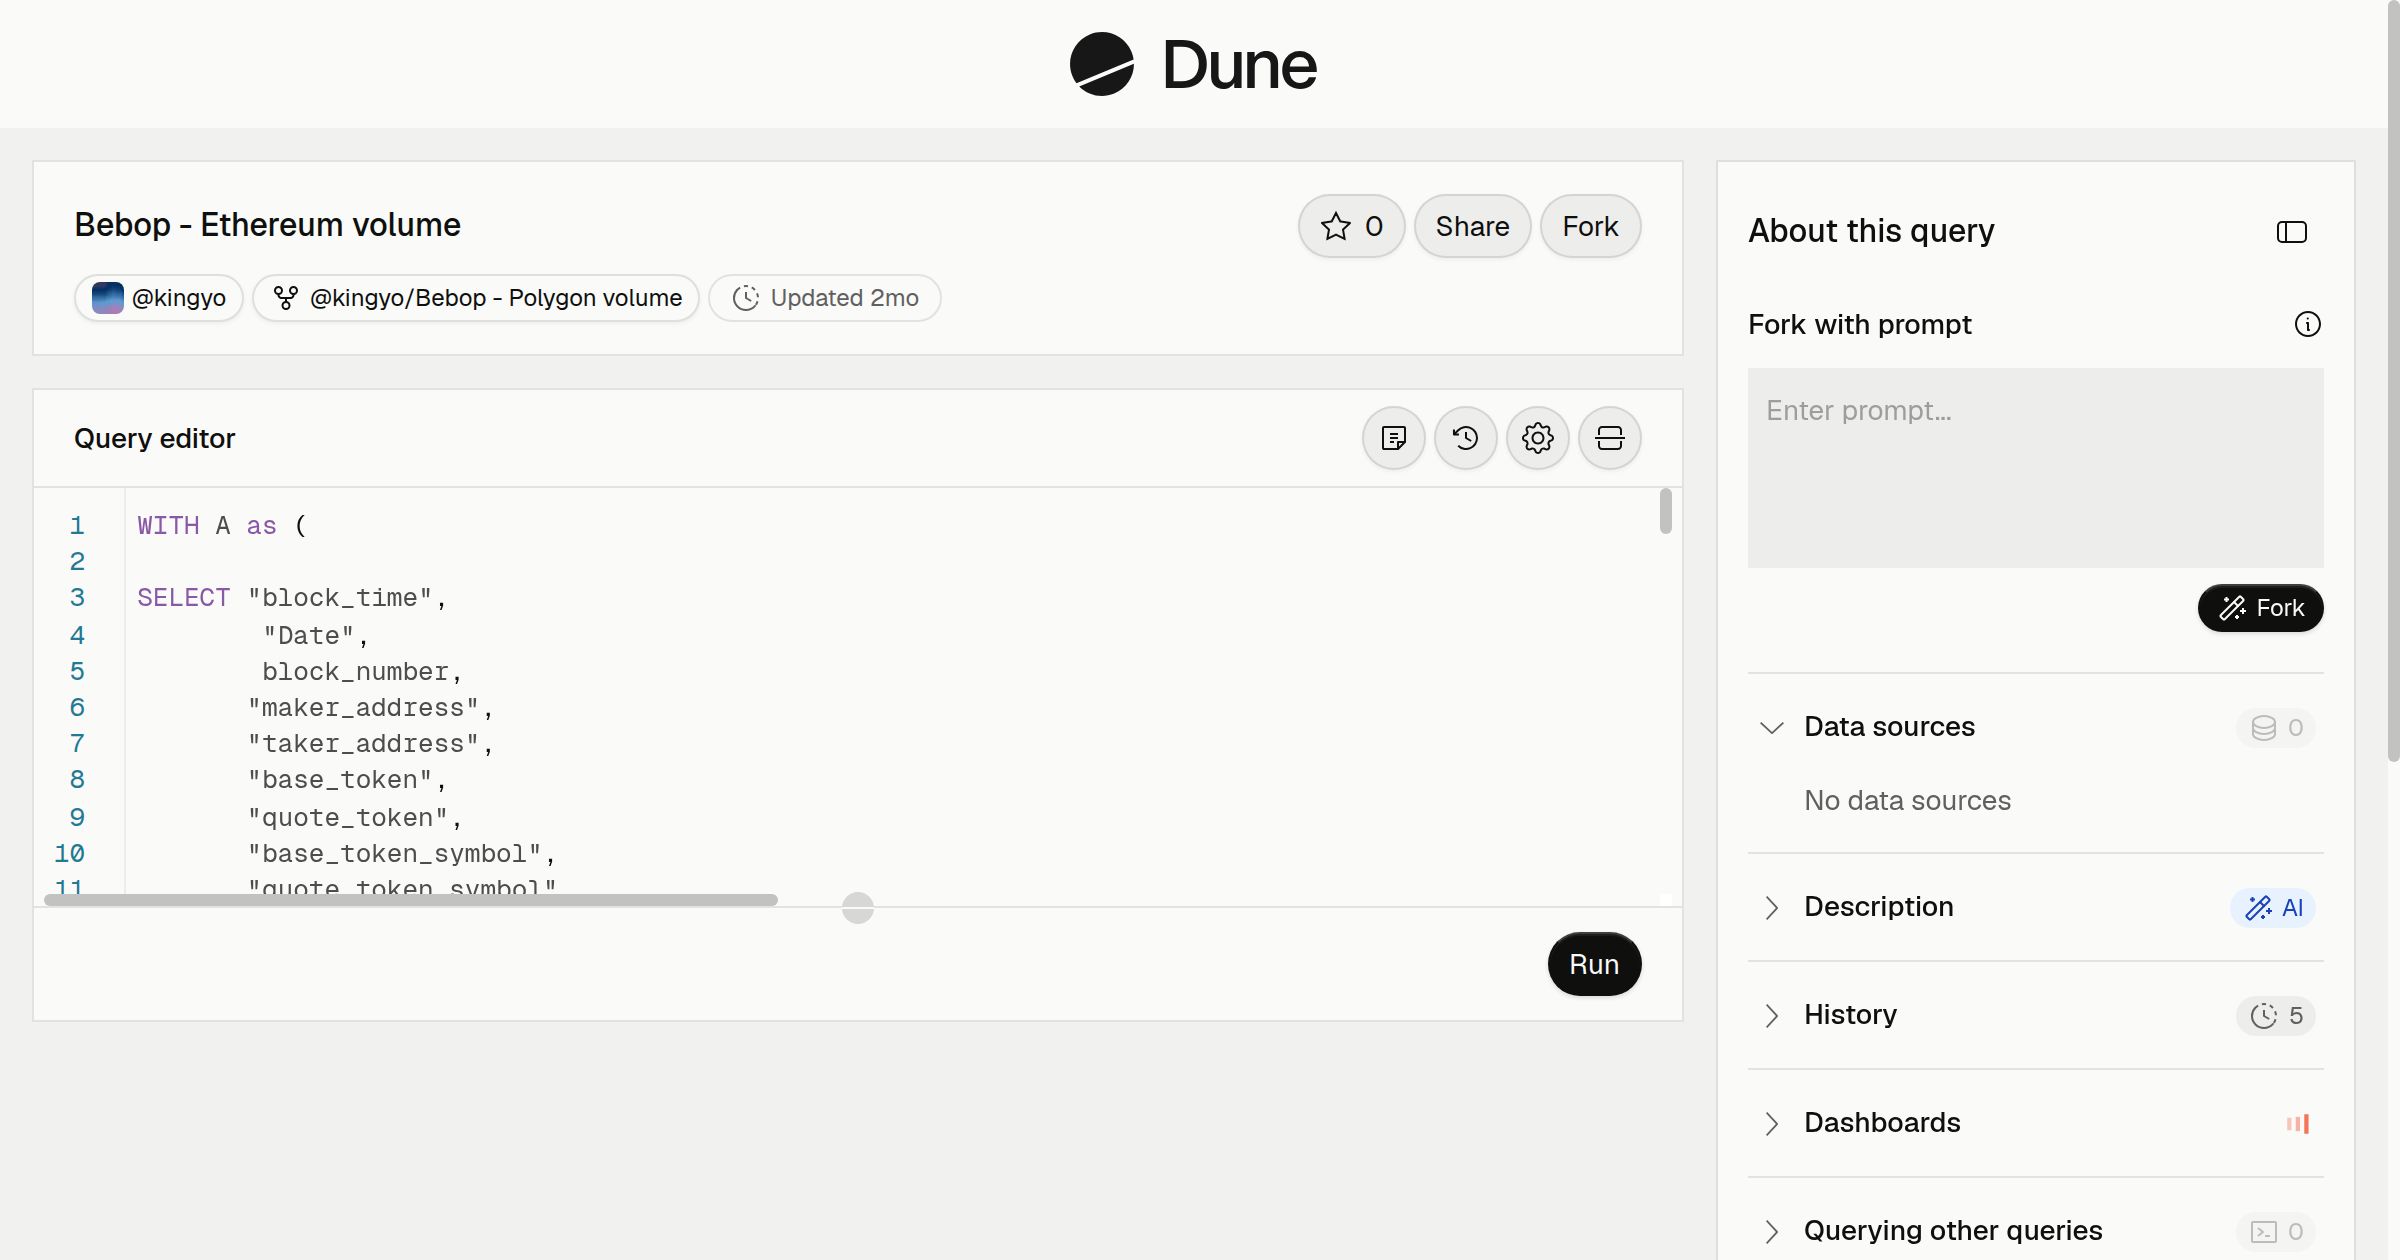This screenshot has height=1260, width=2400.
Task: Open @kingyo author profile chip
Action: tap(159, 298)
